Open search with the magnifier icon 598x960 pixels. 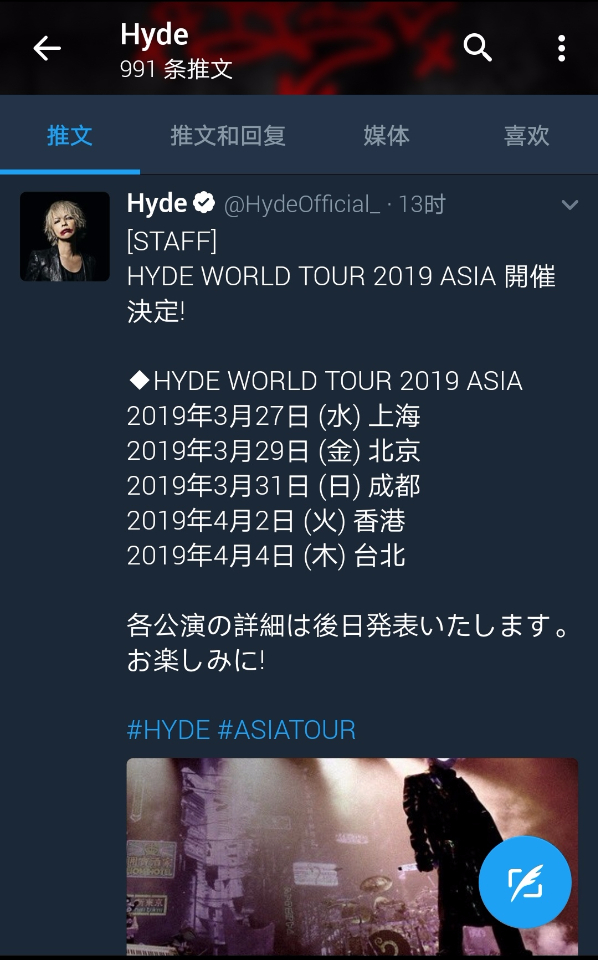(477, 47)
